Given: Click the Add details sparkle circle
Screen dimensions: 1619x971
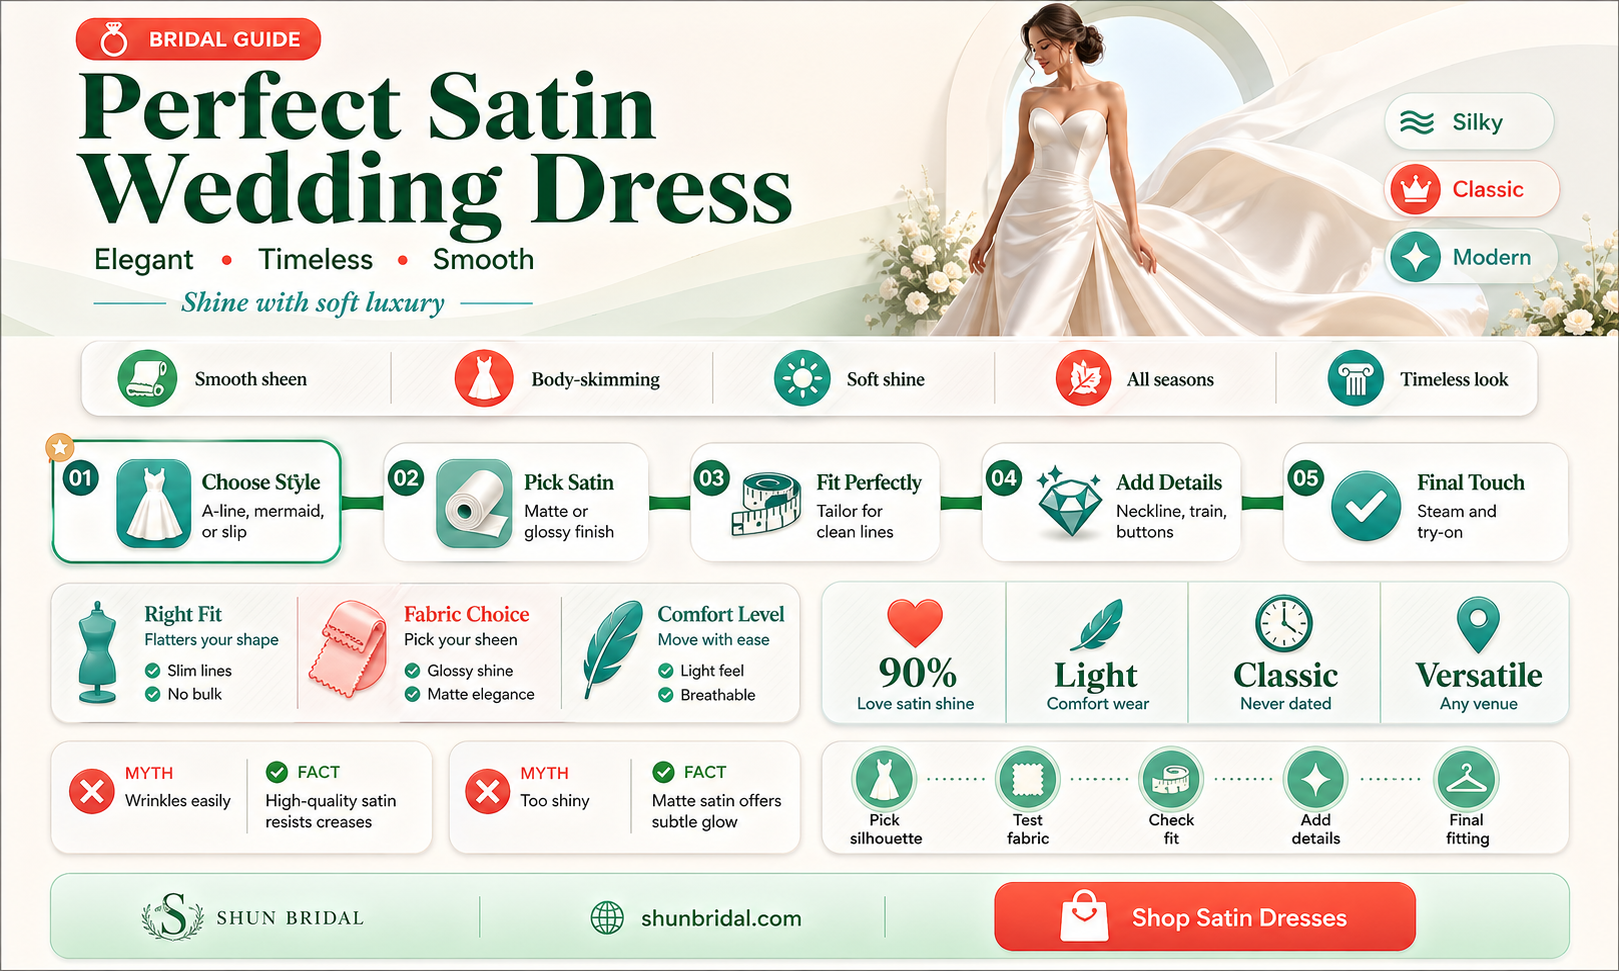Looking at the screenshot, I should click(1315, 779).
